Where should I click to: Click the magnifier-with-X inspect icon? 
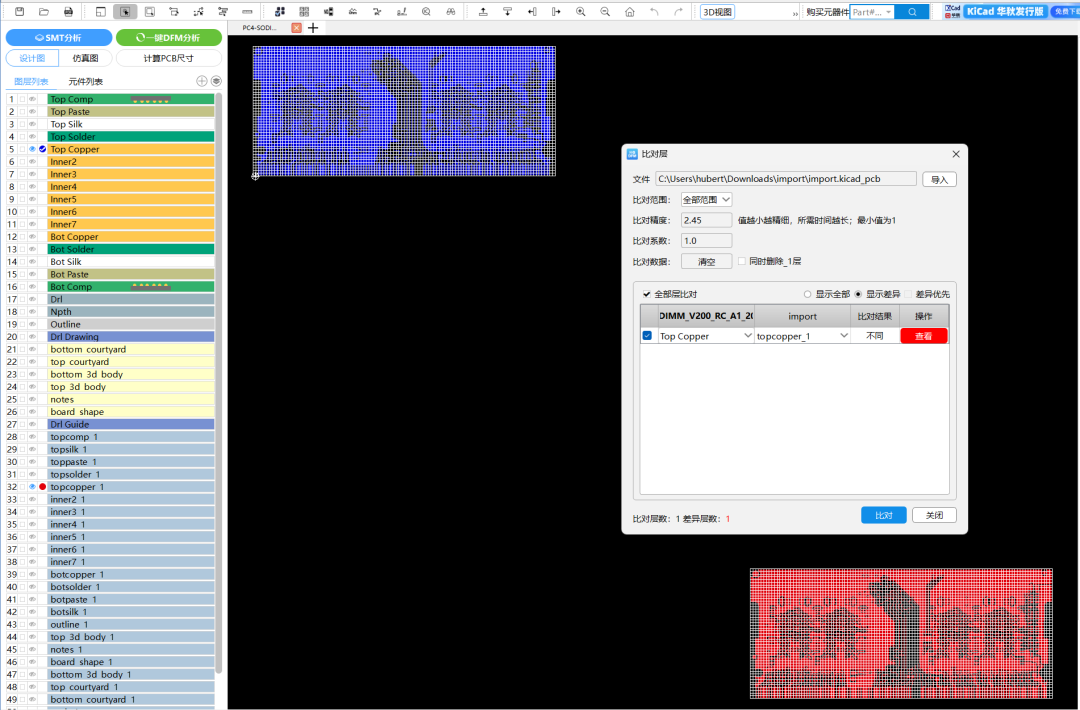426,12
